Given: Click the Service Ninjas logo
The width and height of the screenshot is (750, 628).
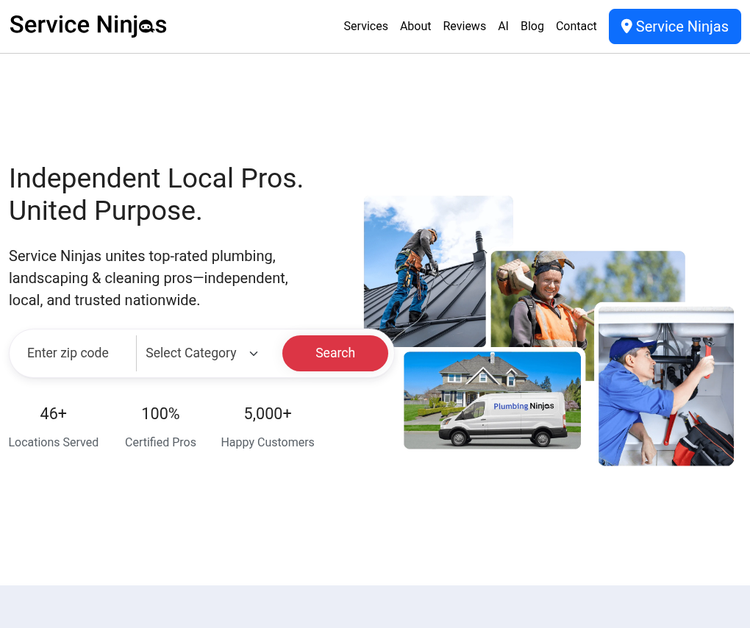Looking at the screenshot, I should point(88,25).
